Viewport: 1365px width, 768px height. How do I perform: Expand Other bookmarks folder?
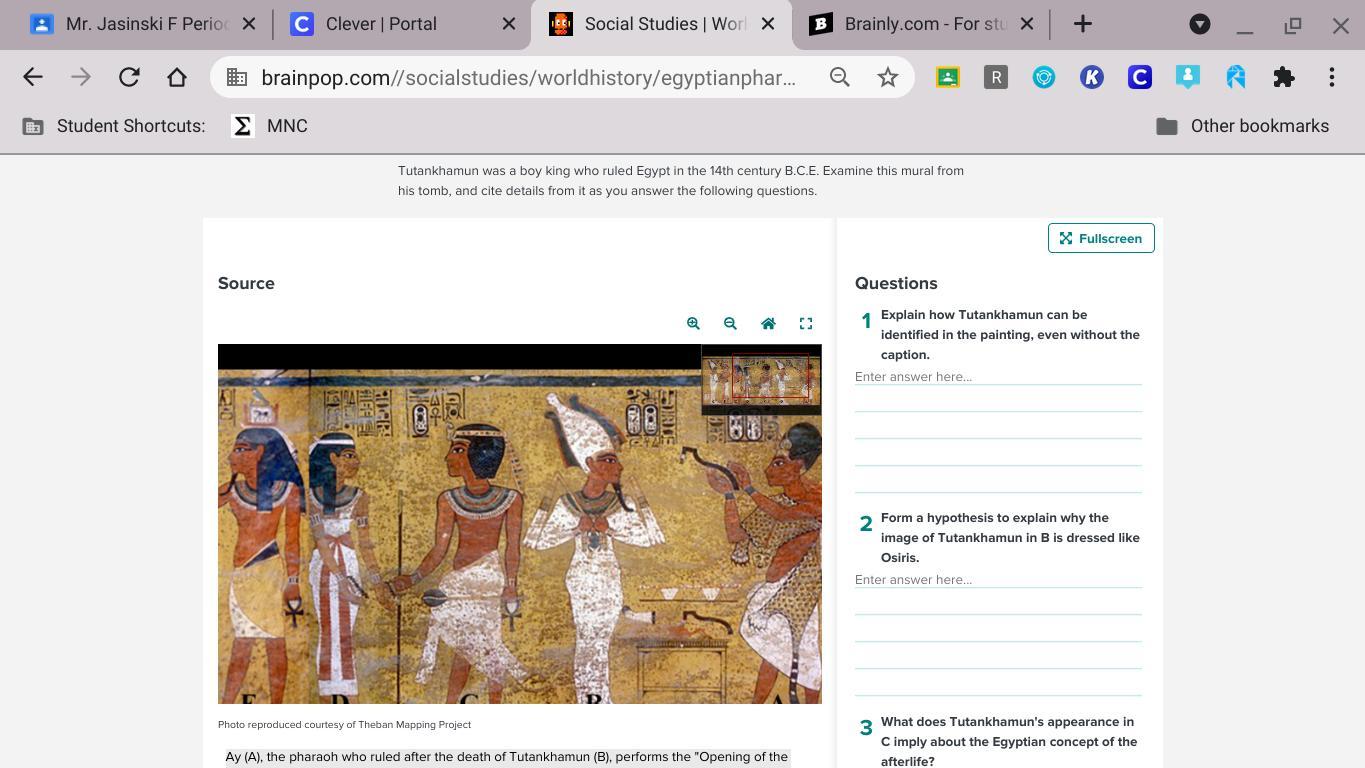pyautogui.click(x=1242, y=126)
